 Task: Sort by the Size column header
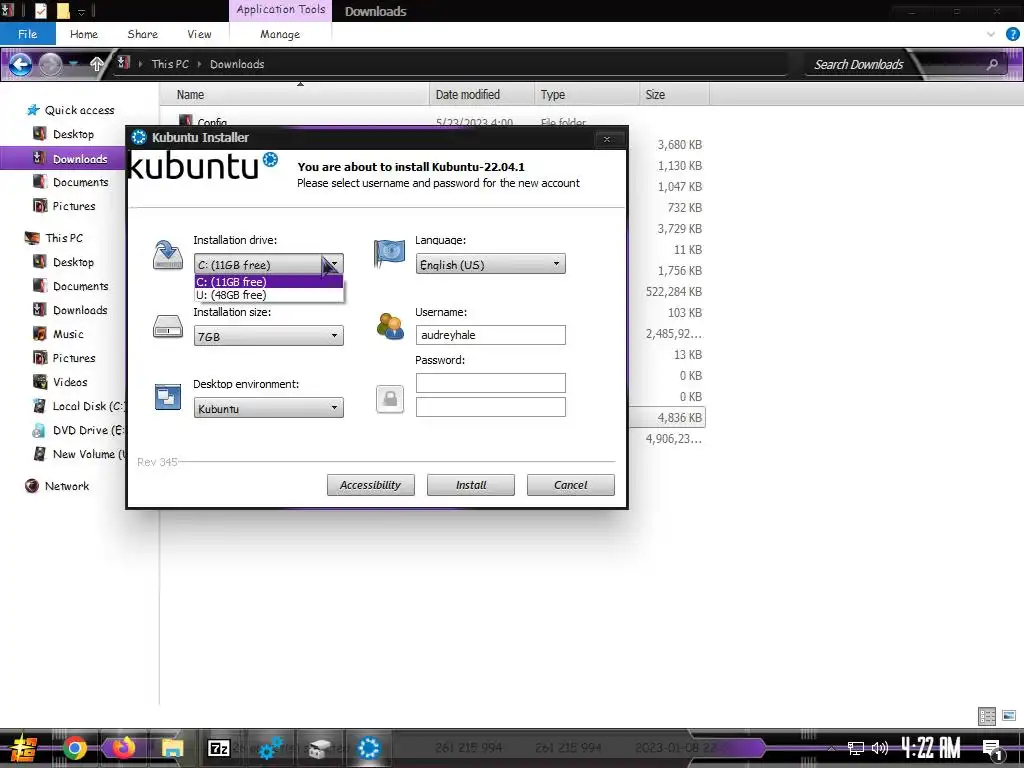(674, 95)
